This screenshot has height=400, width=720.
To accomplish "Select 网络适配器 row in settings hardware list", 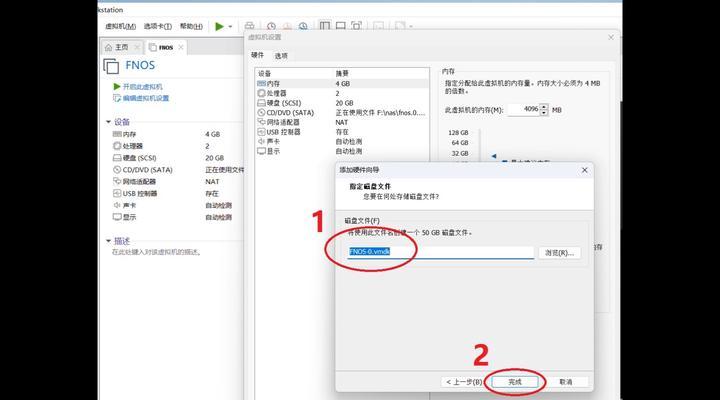I will 342,122.
